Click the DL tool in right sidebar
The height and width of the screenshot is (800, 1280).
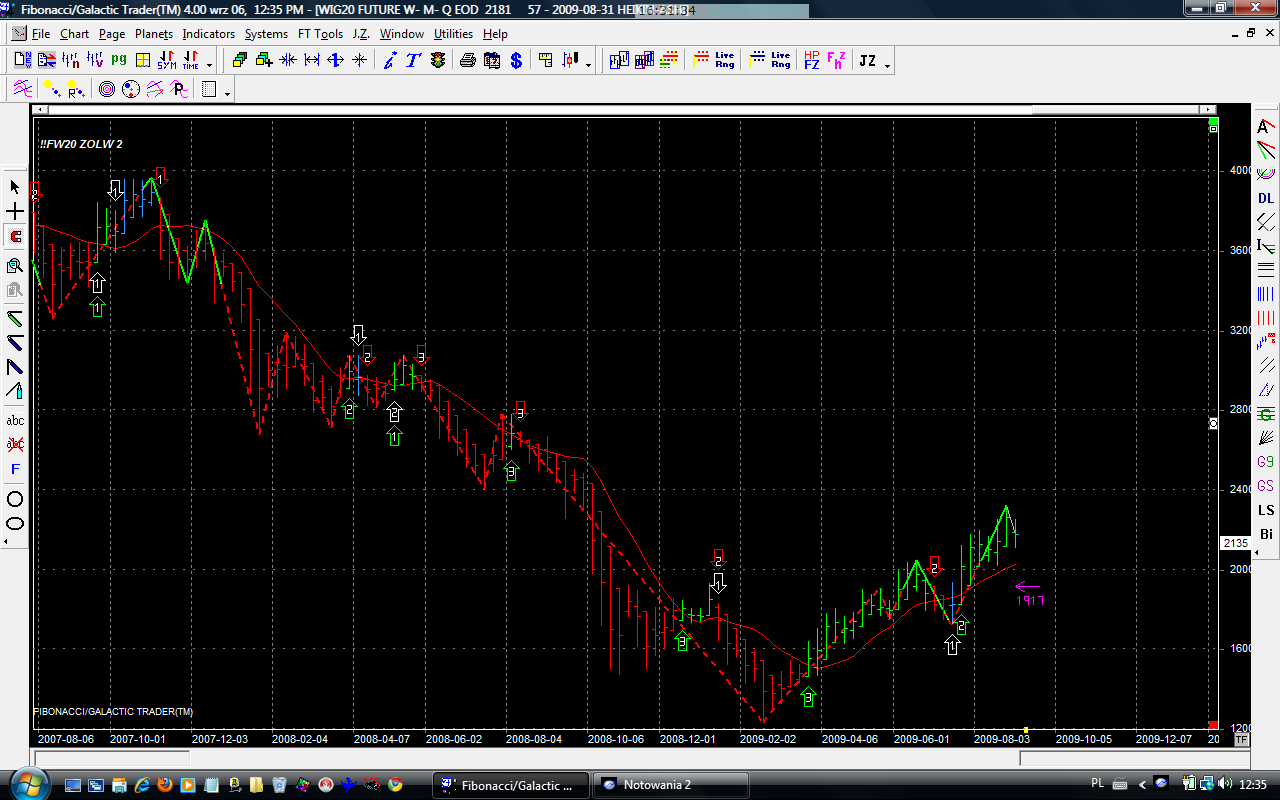click(1266, 198)
